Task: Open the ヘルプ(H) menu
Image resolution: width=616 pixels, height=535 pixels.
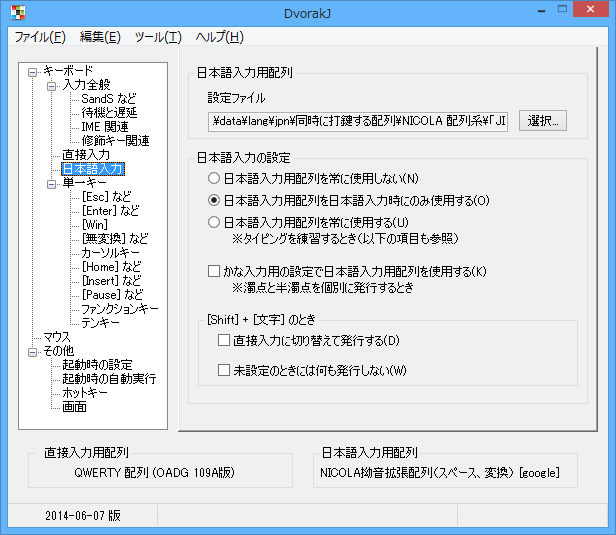Action: tap(219, 37)
